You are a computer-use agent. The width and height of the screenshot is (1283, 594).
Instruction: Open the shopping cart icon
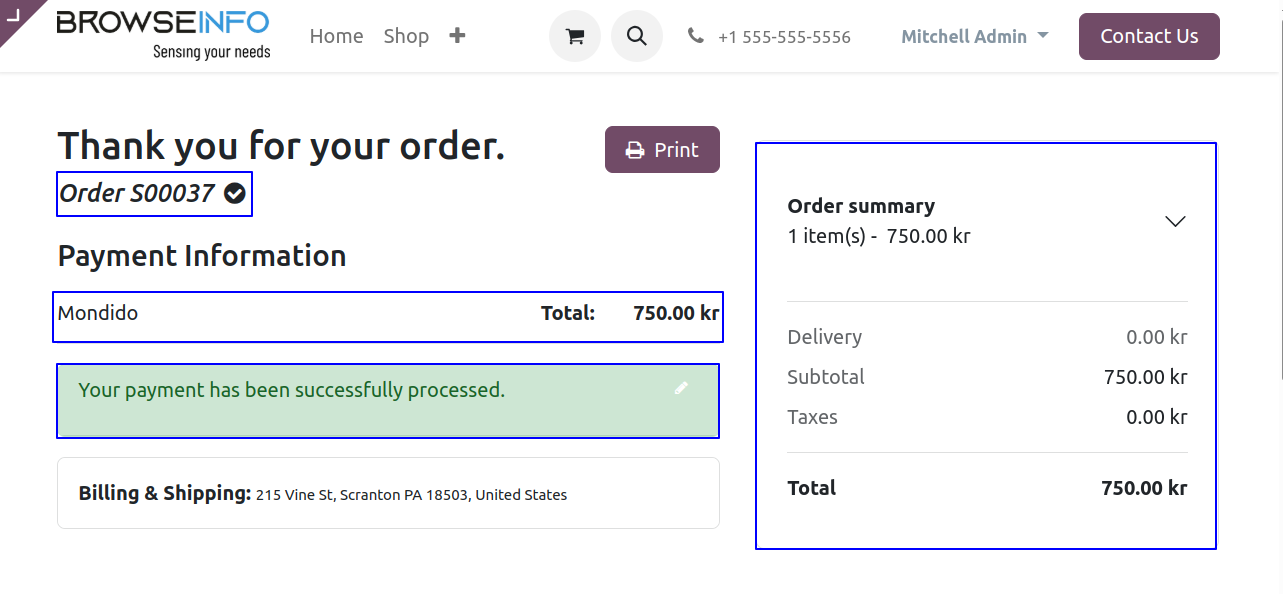point(574,36)
